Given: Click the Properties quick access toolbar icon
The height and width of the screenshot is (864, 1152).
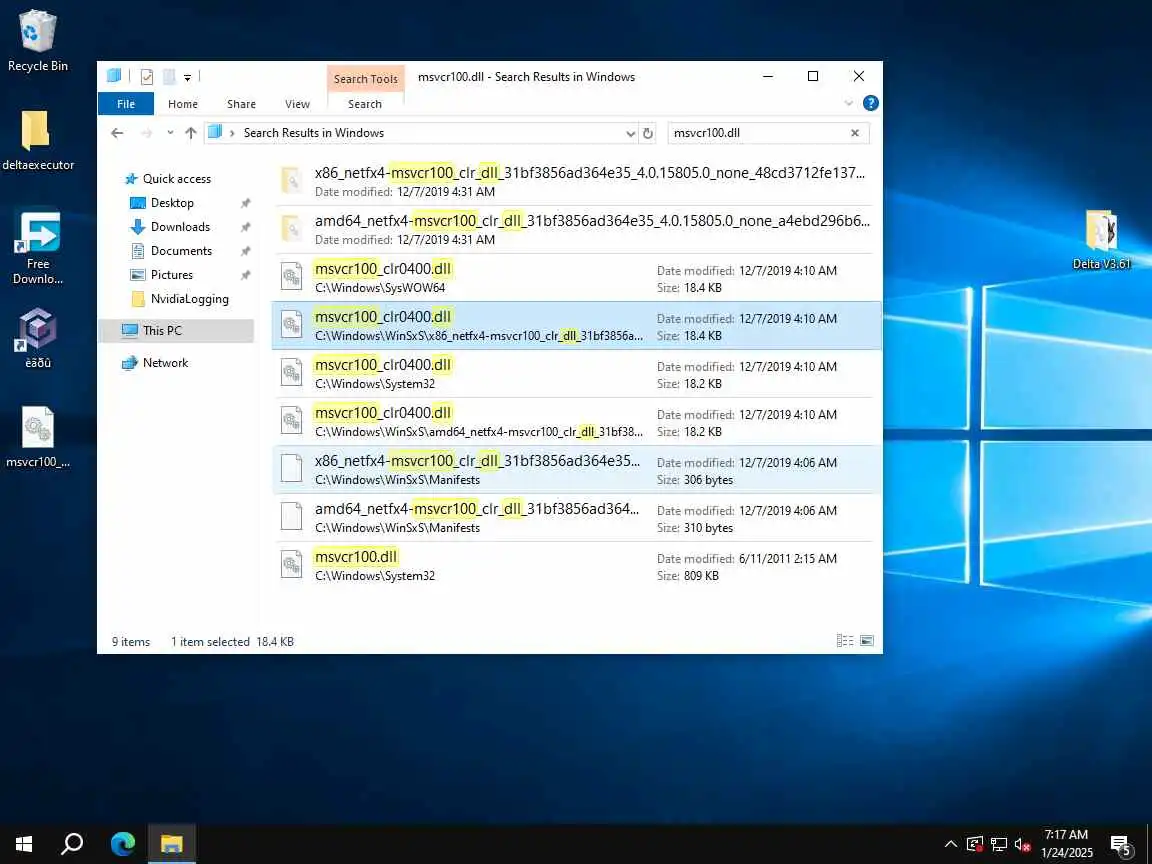Looking at the screenshot, I should click(x=147, y=76).
